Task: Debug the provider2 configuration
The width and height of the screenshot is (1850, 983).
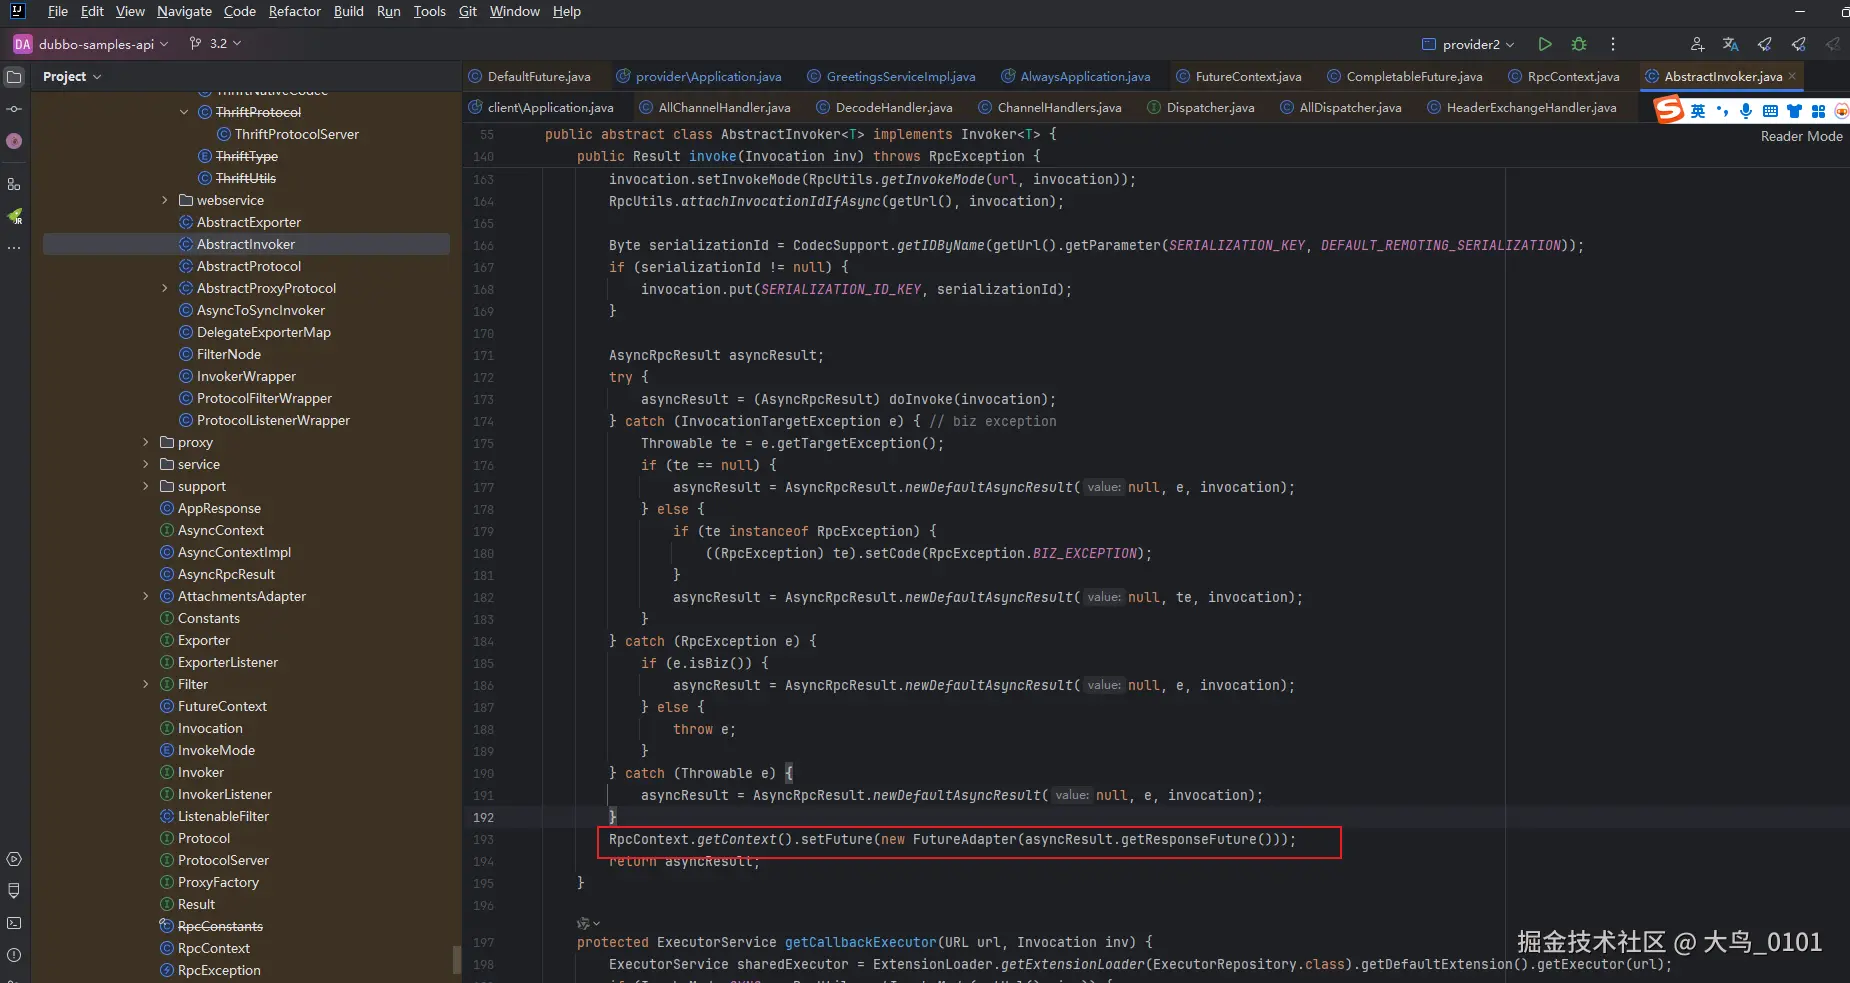Action: (x=1579, y=44)
